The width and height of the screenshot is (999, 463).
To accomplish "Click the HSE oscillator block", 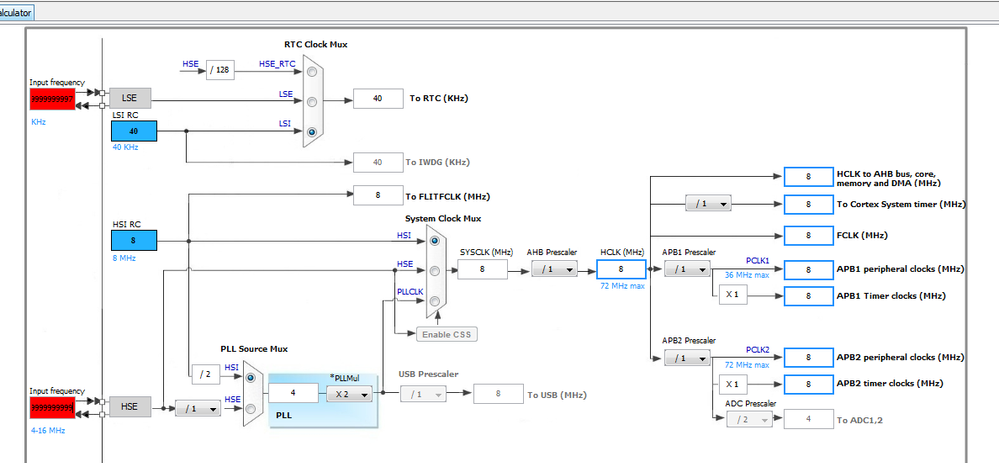I will [131, 406].
